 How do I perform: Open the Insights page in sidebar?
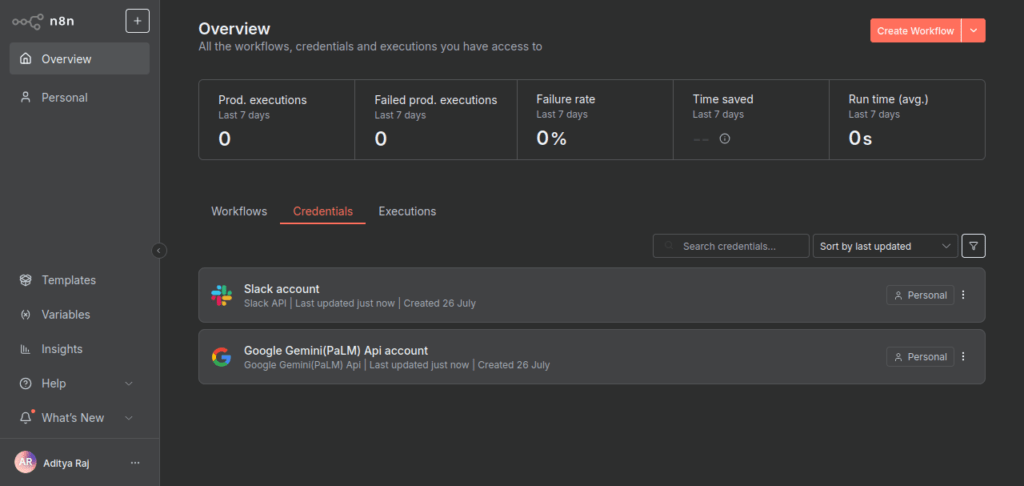coord(61,349)
